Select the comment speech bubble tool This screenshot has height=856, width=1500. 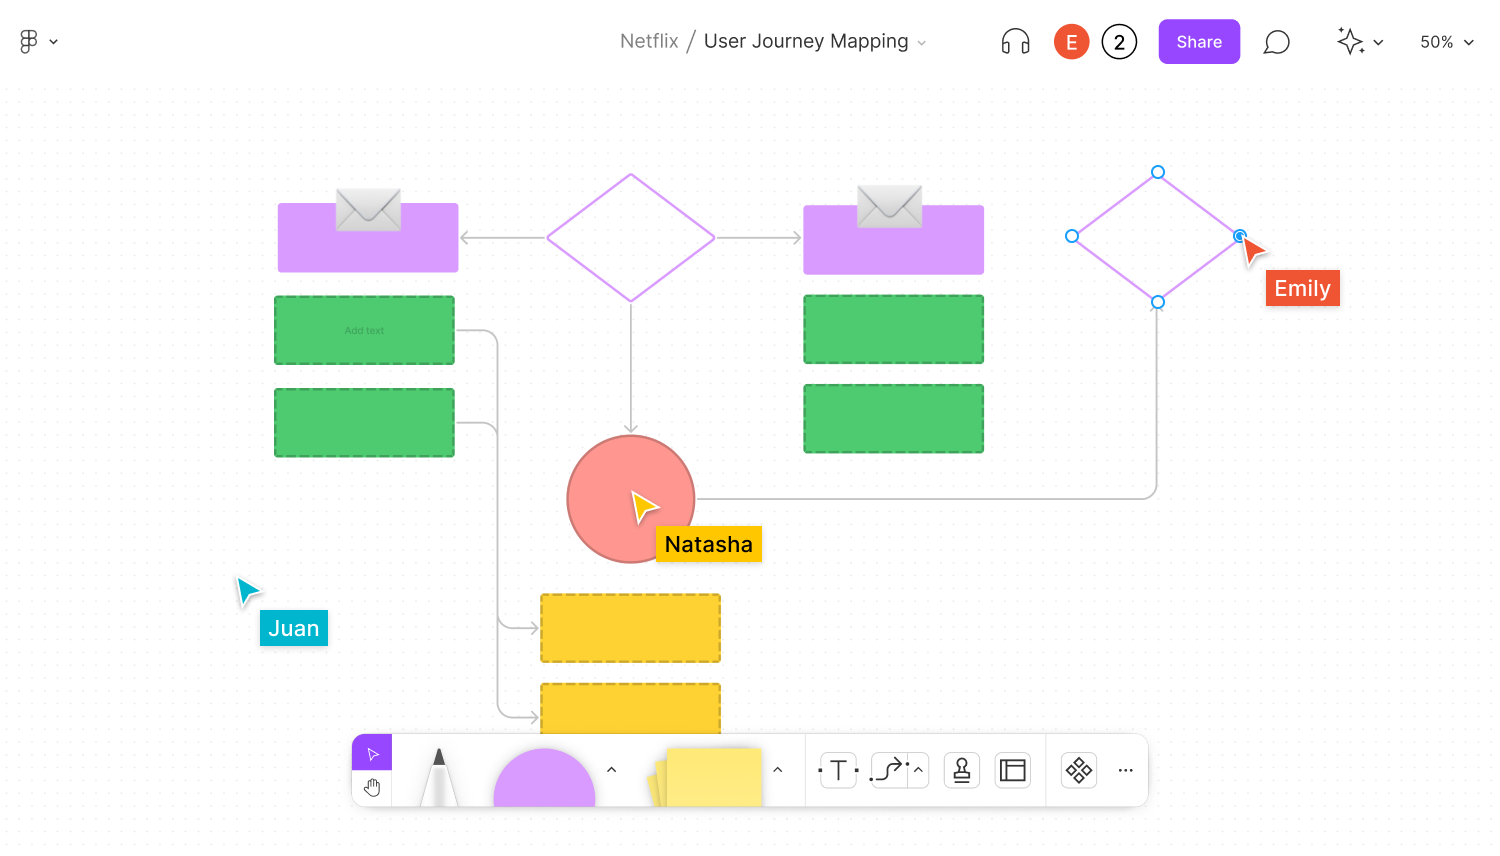(1276, 41)
